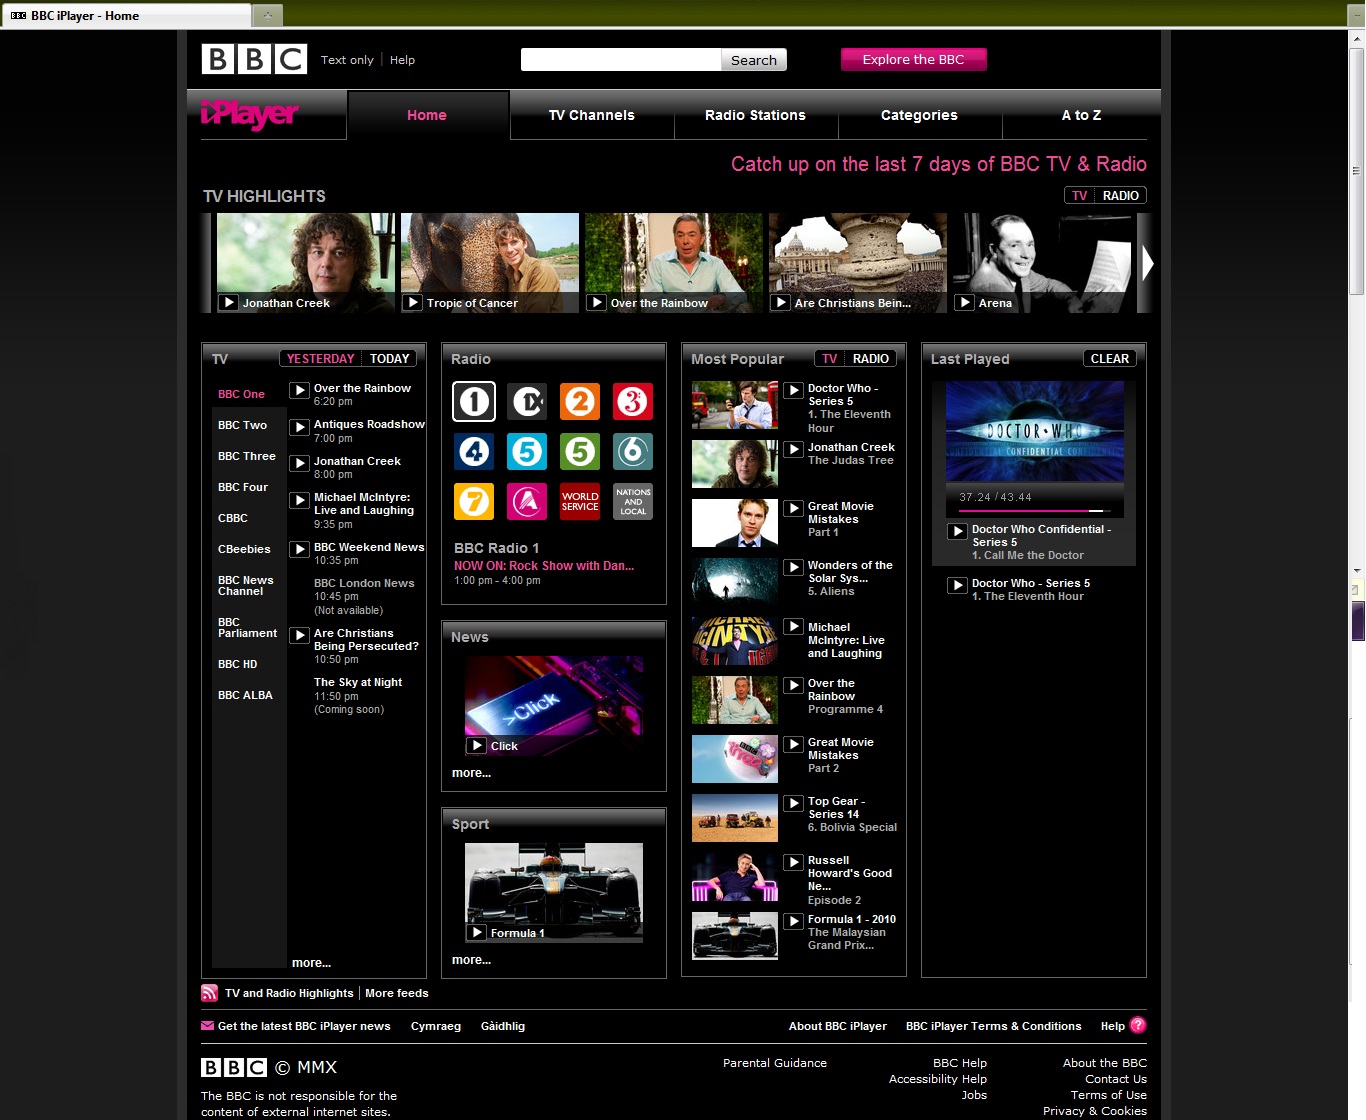Play BBC Weekend News at 10:35 pm
1366x1120 pixels.
pyautogui.click(x=299, y=549)
